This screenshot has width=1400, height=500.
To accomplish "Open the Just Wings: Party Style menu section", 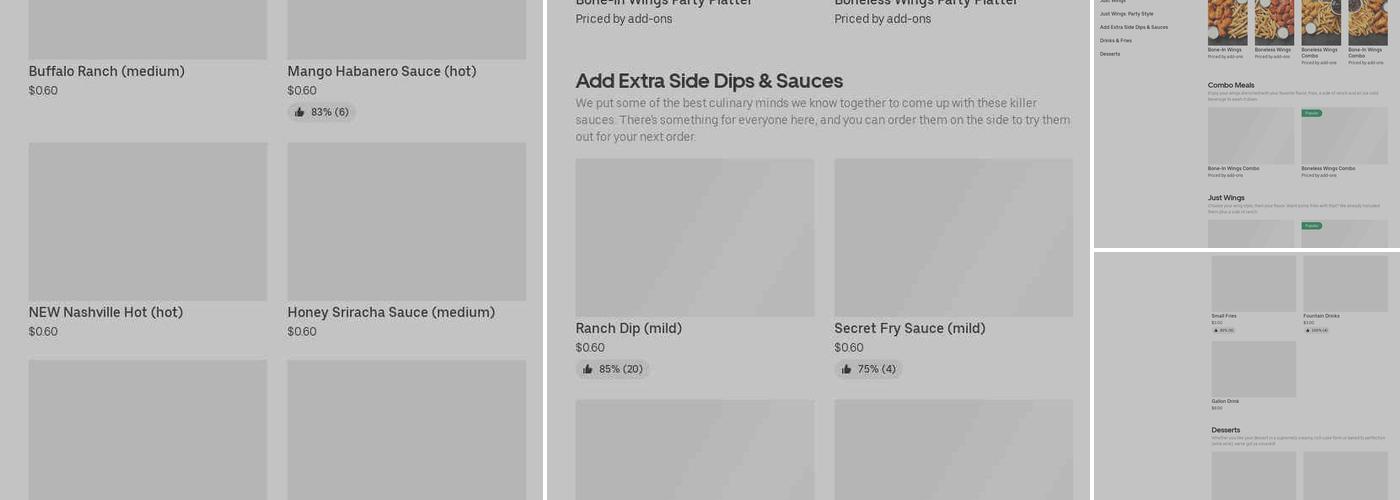I will pos(1126,14).
